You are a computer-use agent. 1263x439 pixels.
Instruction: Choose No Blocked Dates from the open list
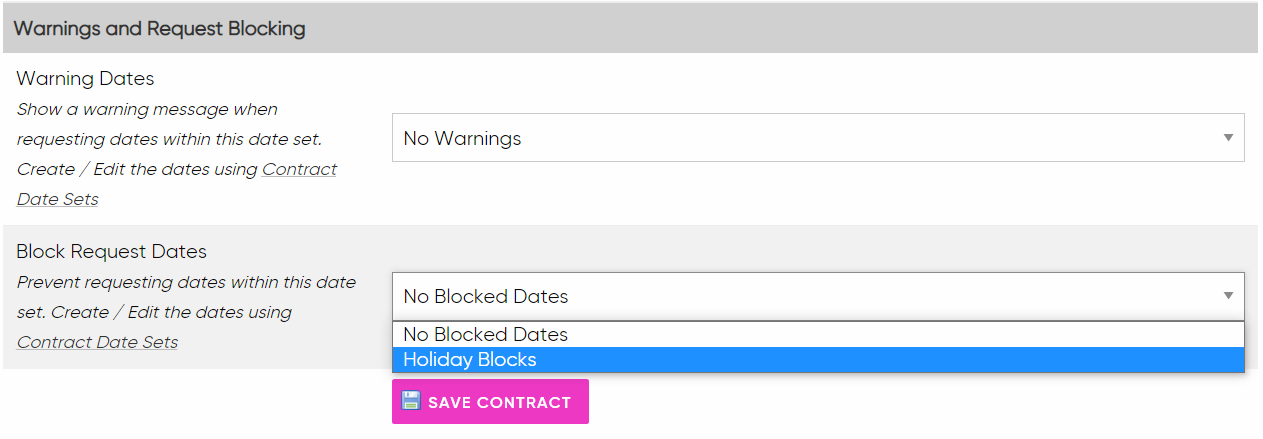point(485,335)
